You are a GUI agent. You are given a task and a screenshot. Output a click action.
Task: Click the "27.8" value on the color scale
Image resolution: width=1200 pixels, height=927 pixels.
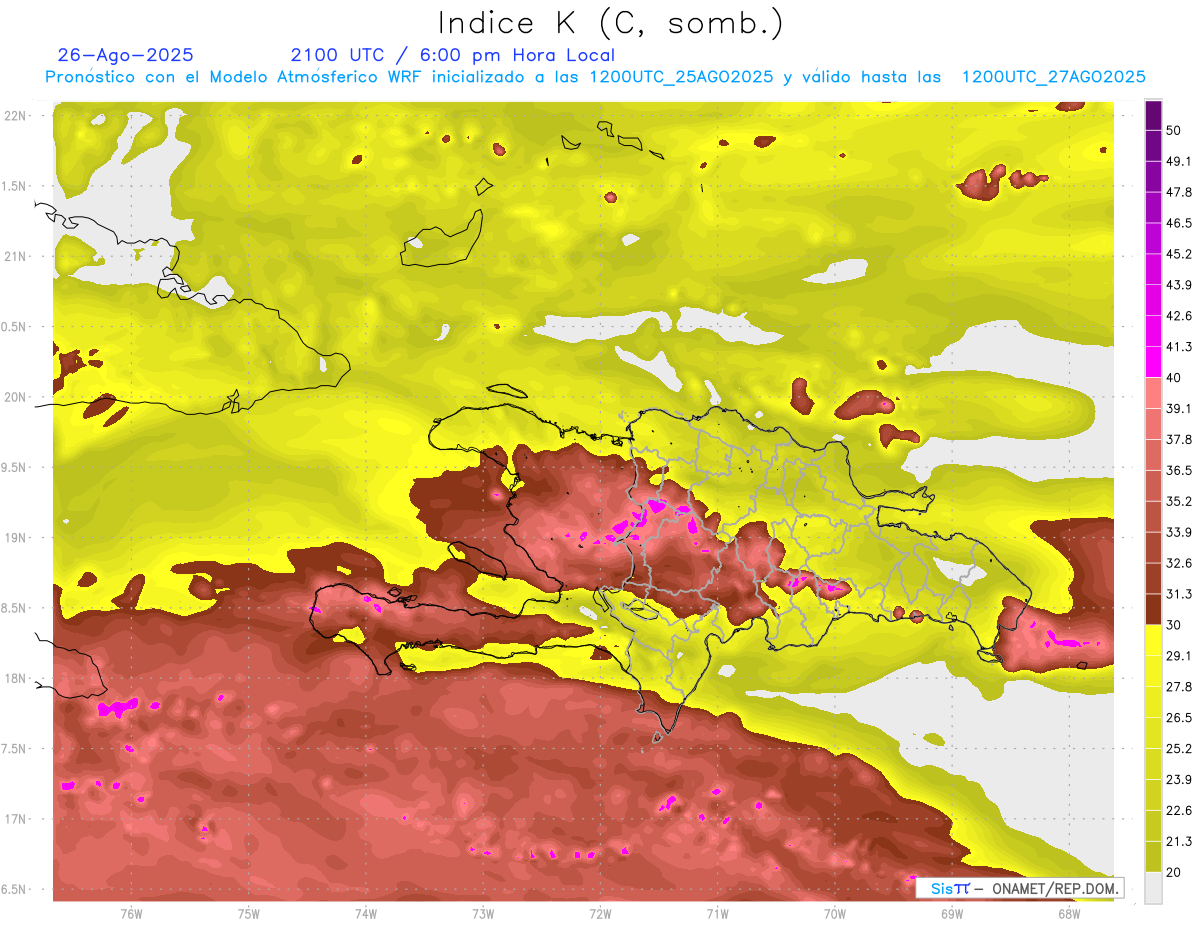tap(1178, 687)
